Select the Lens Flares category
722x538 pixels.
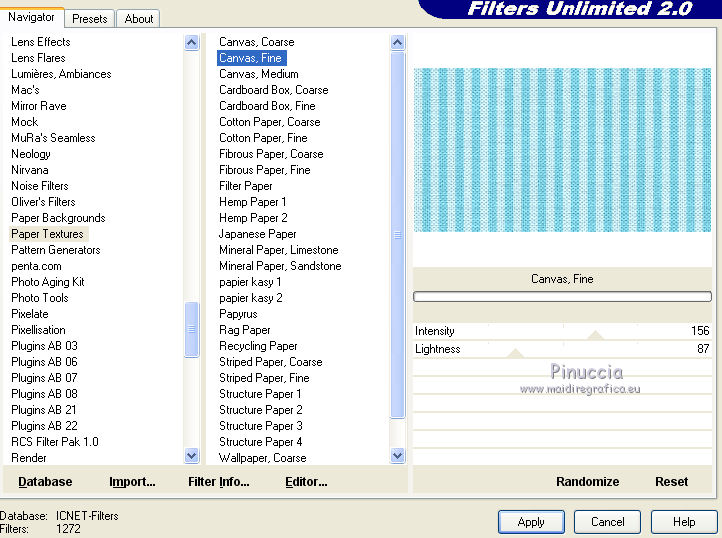pos(38,58)
